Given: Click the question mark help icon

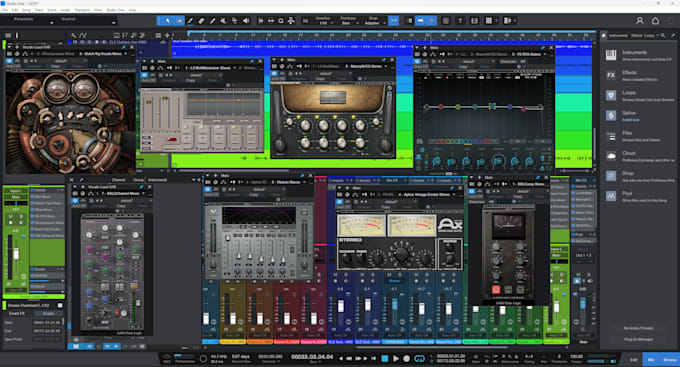Looking at the screenshot, I should (460, 20).
